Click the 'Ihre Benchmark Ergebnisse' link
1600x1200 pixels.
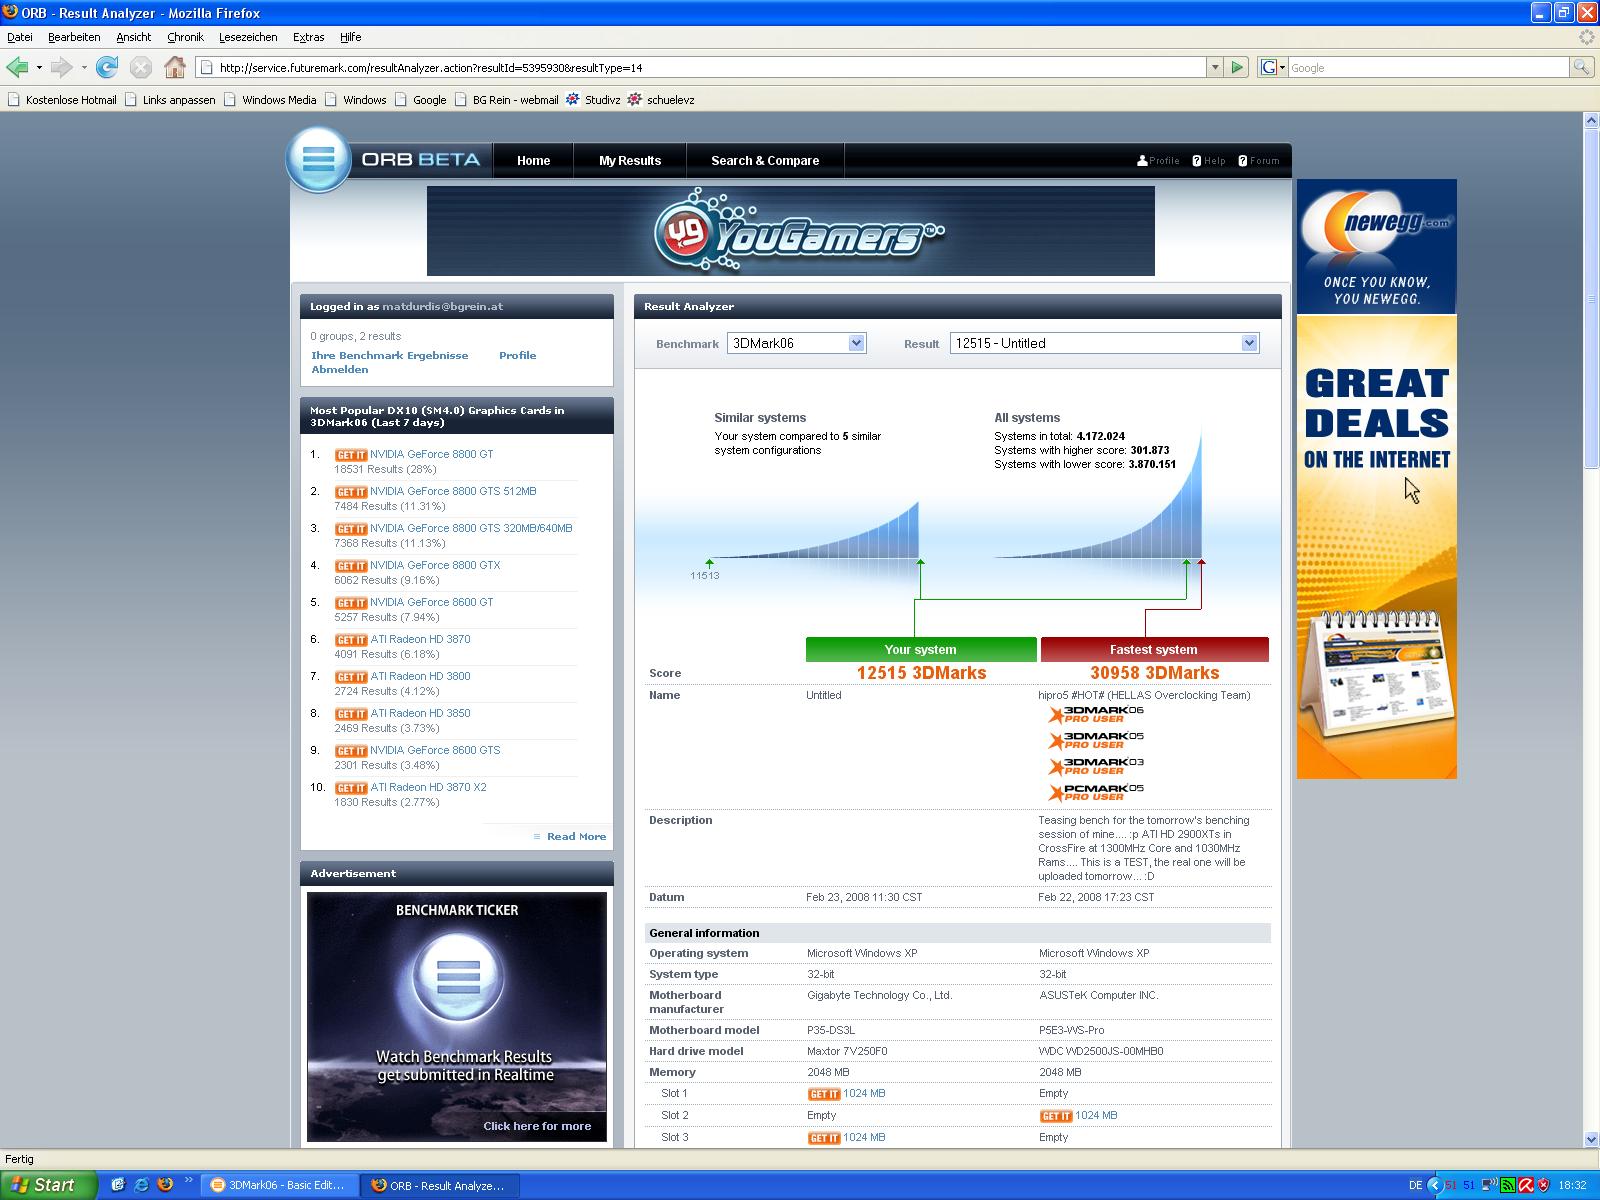click(x=389, y=355)
